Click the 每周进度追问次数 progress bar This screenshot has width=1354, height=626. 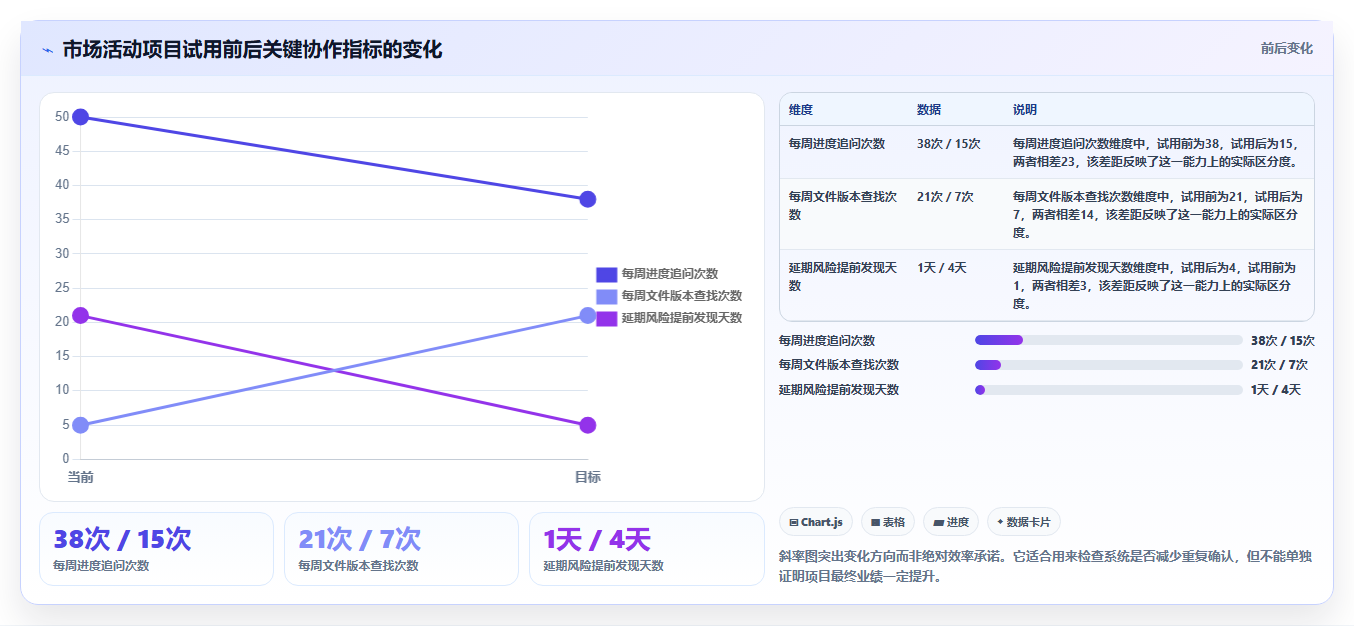click(1108, 340)
